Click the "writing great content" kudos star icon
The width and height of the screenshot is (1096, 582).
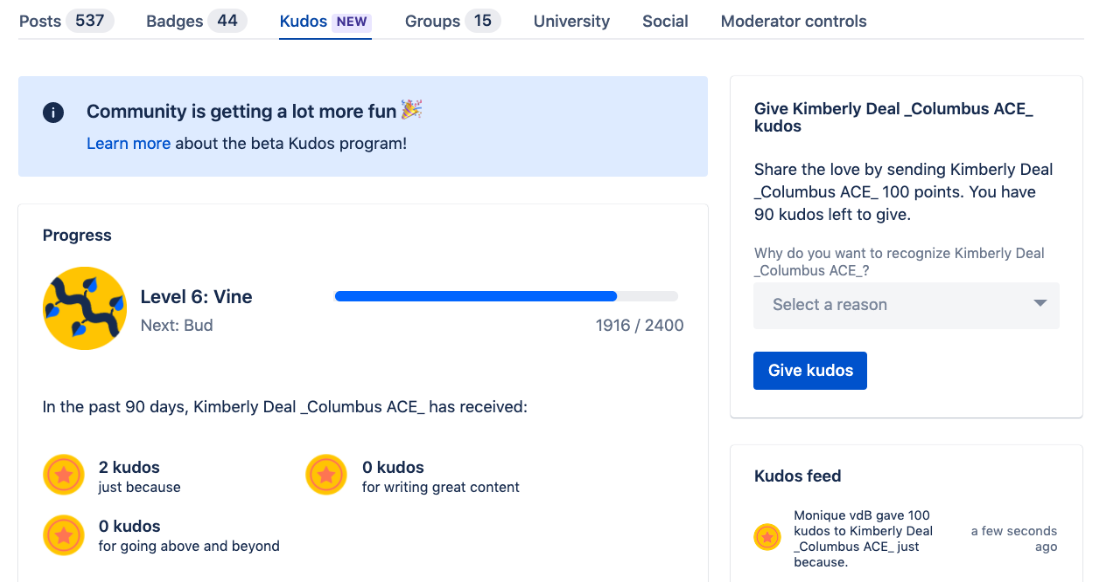point(326,475)
